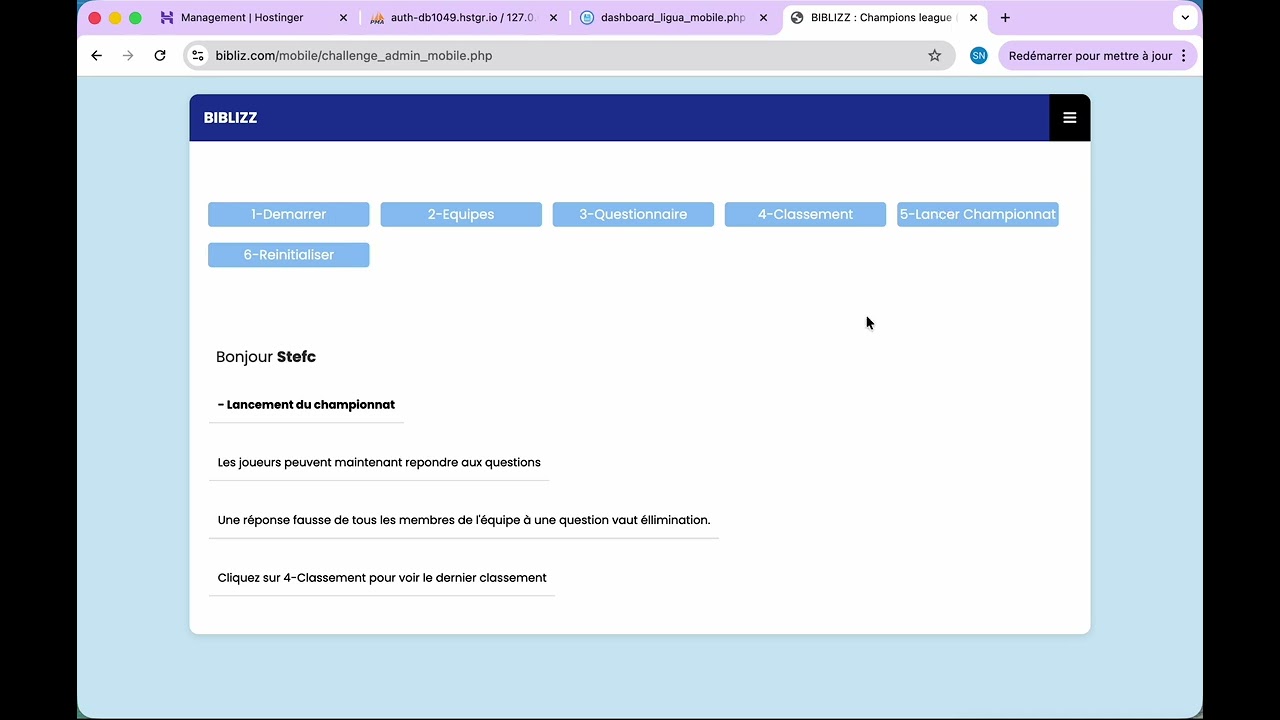The width and height of the screenshot is (1280, 720).
Task: Close the Management | Hostinger tab
Action: [343, 18]
